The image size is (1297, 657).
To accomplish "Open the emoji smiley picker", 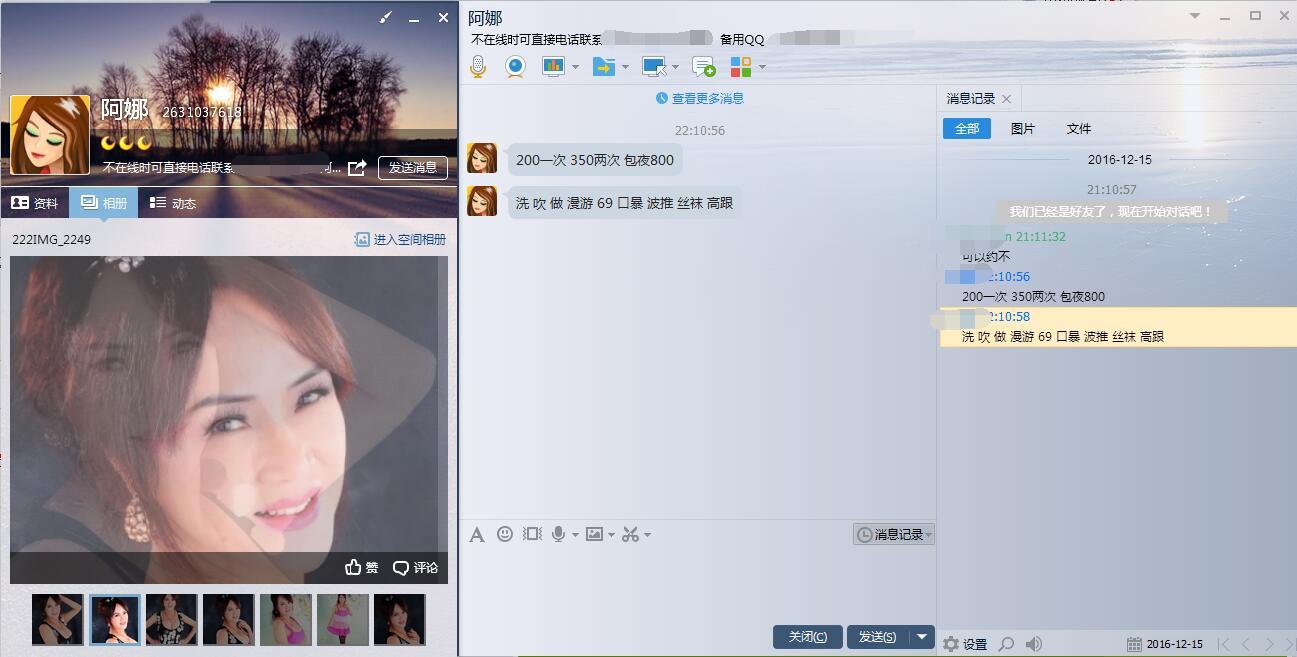I will pos(505,534).
